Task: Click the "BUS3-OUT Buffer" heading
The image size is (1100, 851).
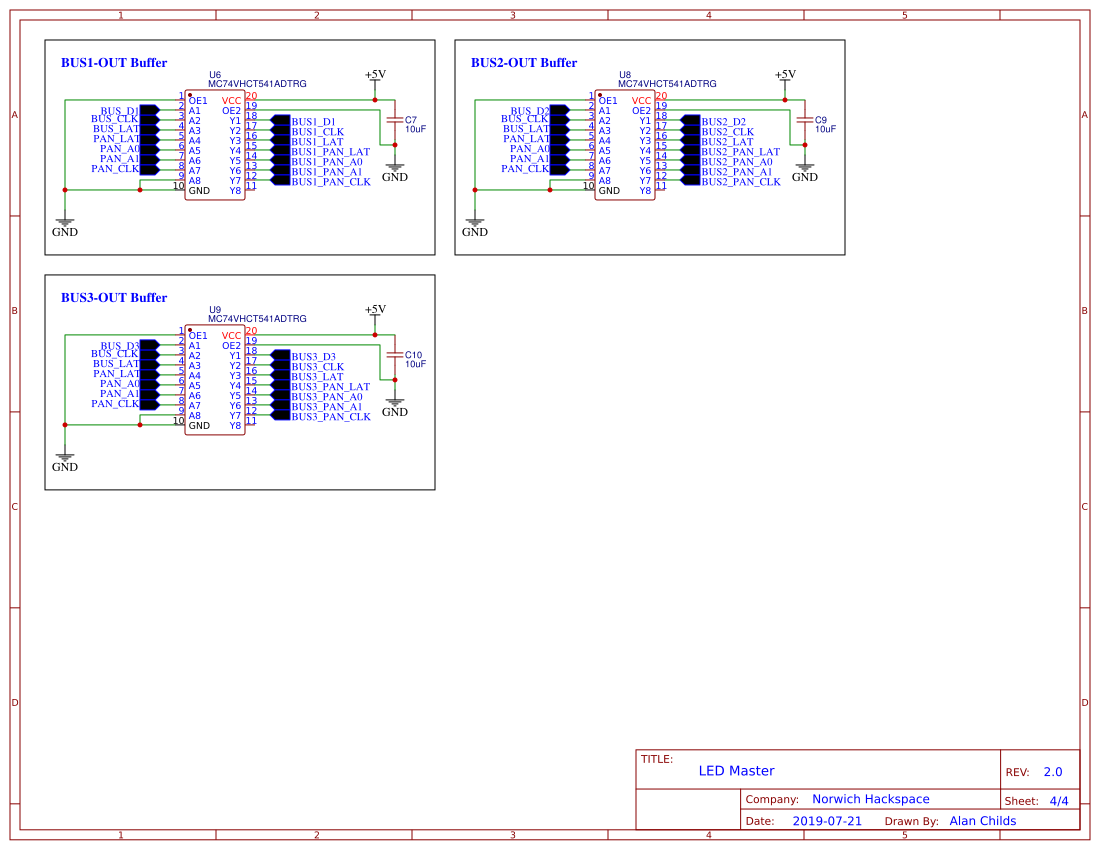Action: click(x=114, y=297)
